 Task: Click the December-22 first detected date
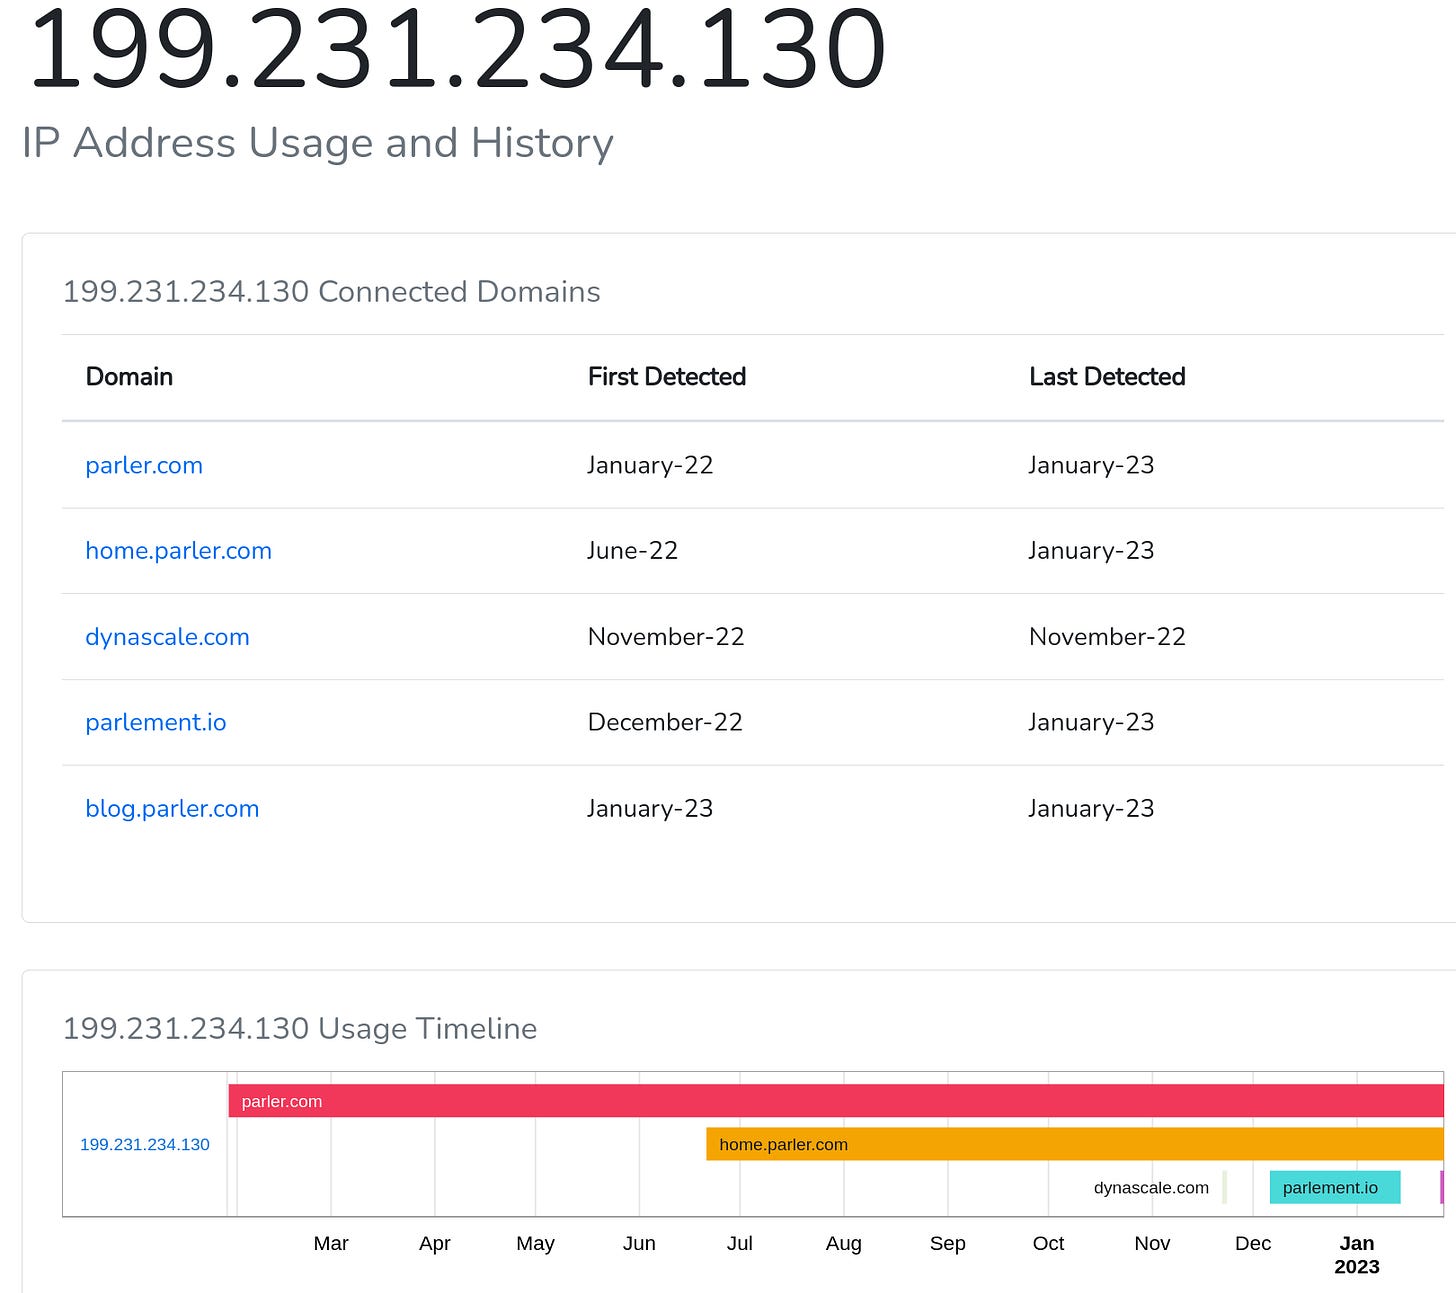(665, 722)
